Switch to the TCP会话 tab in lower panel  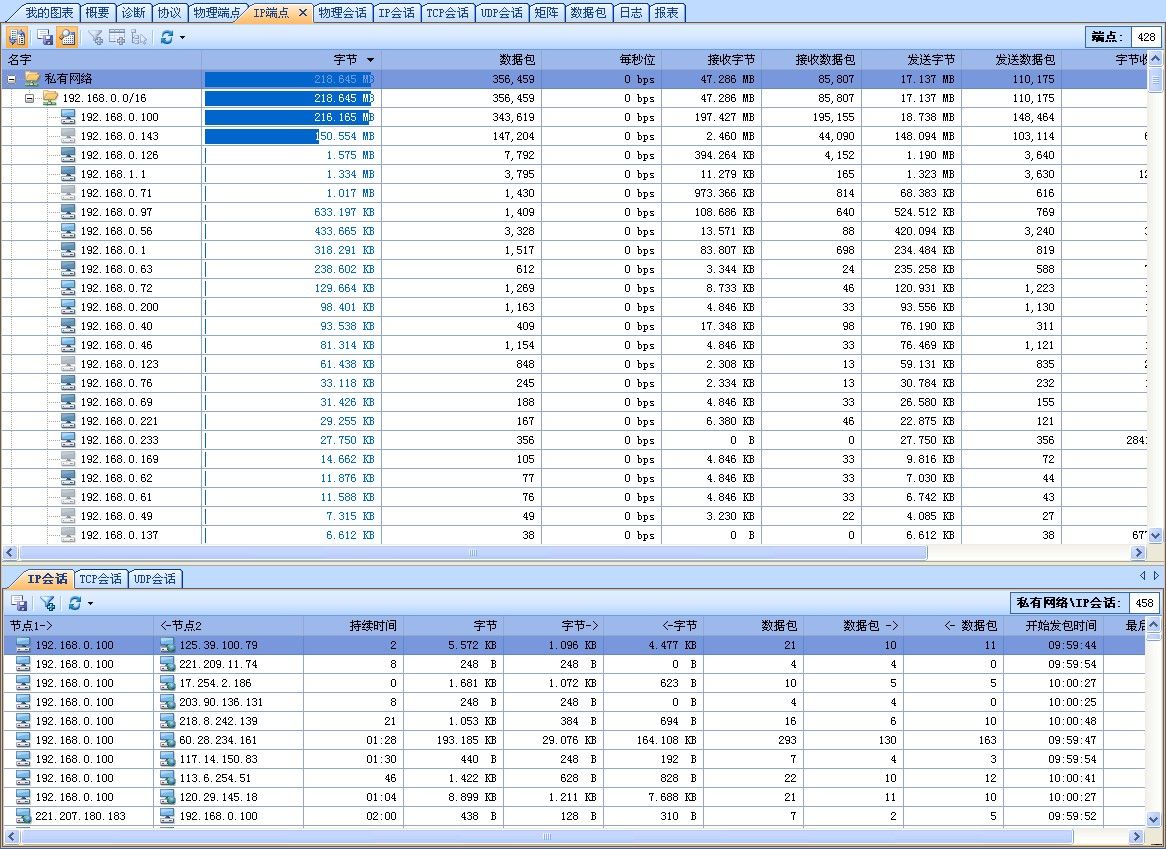point(100,578)
